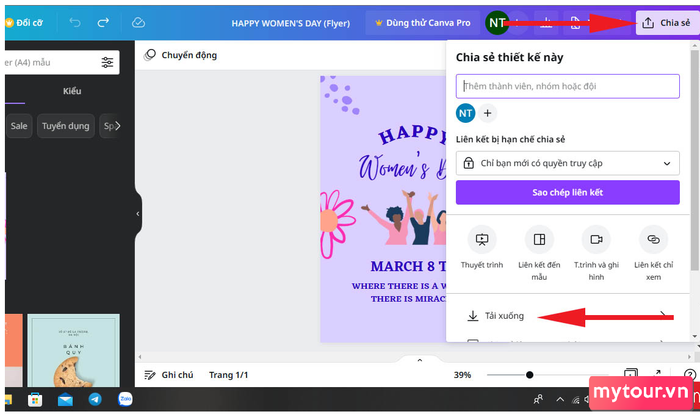Click the Redo arrow in top bar
This screenshot has height=419, width=700.
104,22
